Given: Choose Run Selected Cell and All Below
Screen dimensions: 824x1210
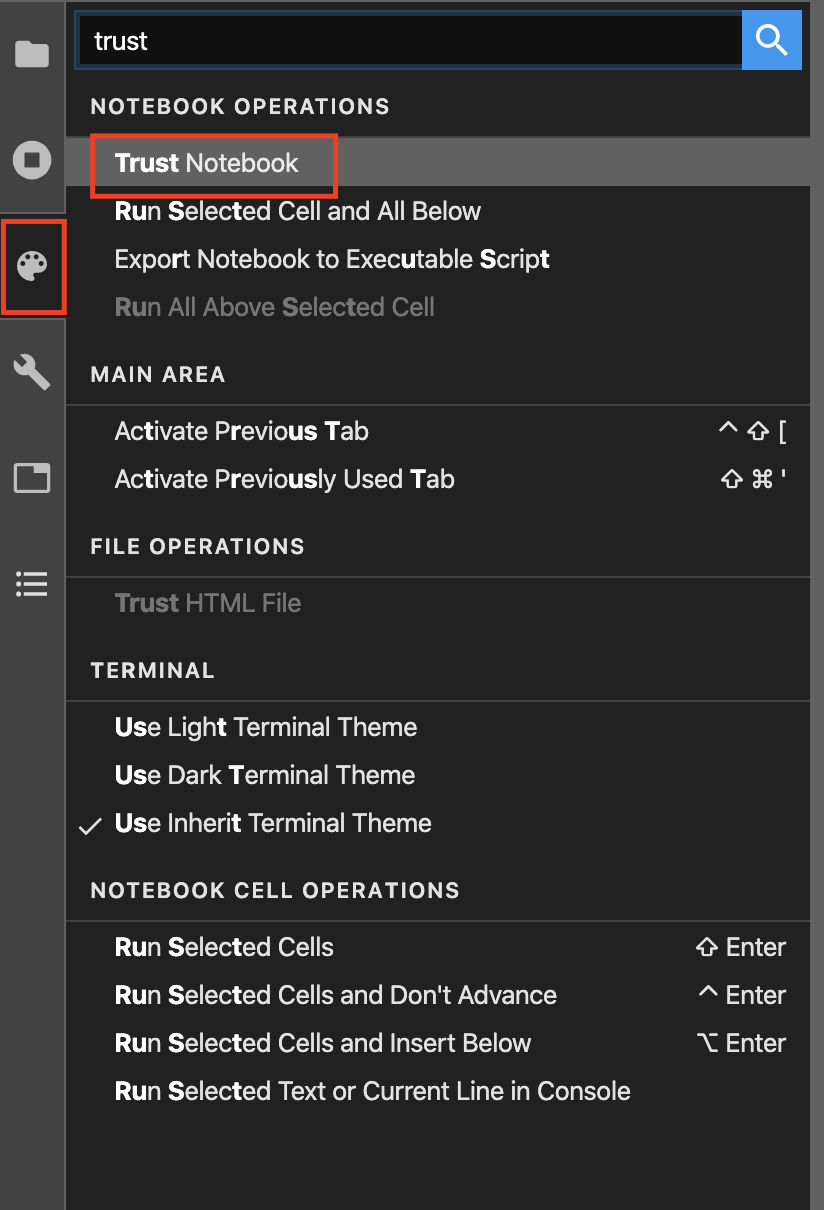Looking at the screenshot, I should pos(298,212).
